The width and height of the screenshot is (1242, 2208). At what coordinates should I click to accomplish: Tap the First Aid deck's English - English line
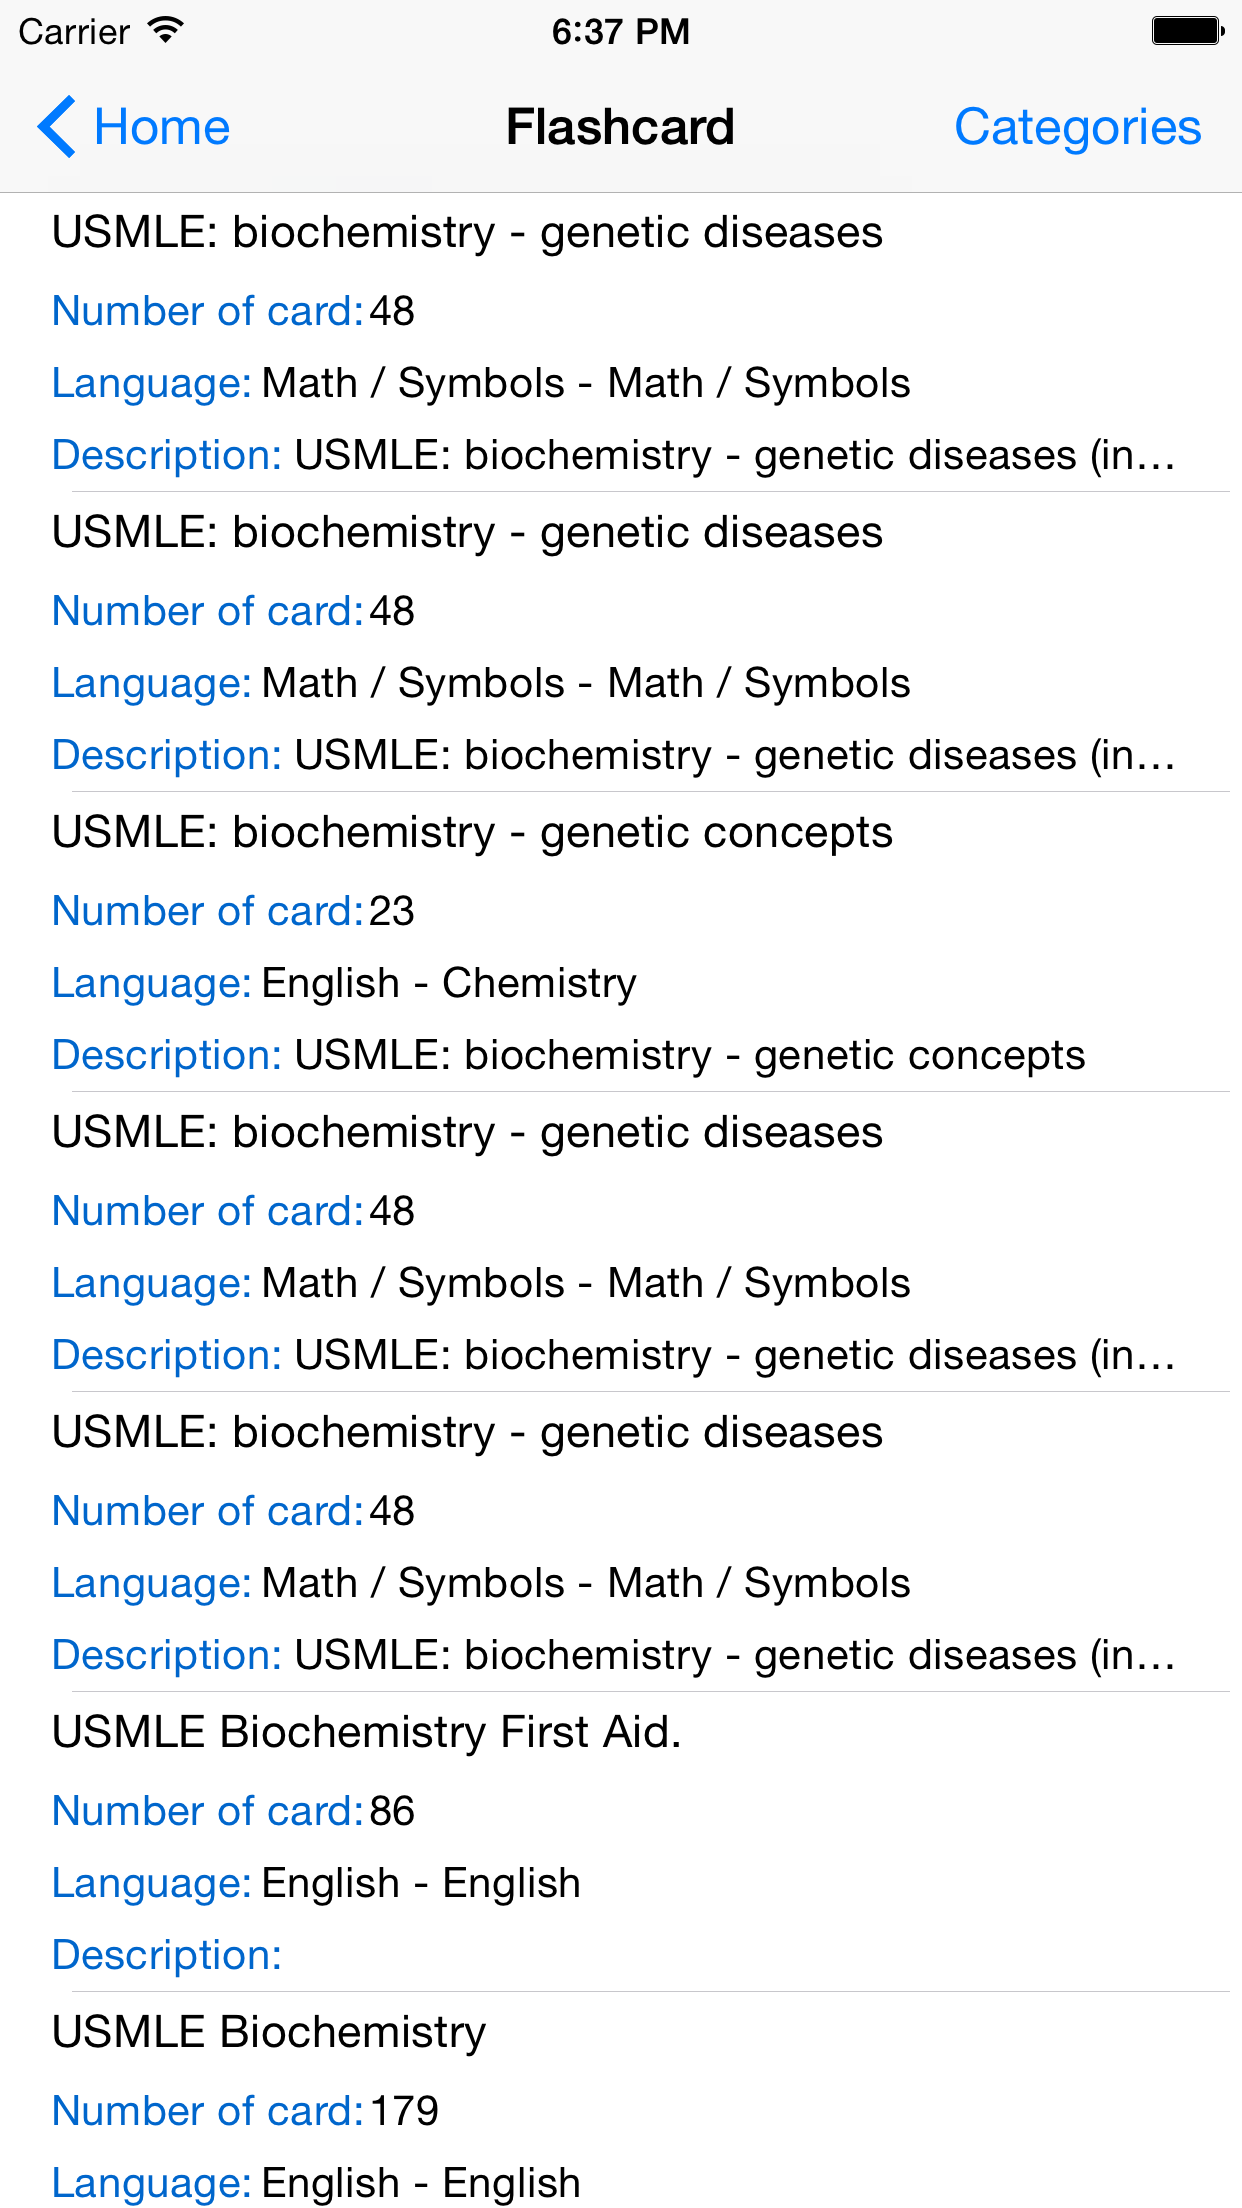420,1883
